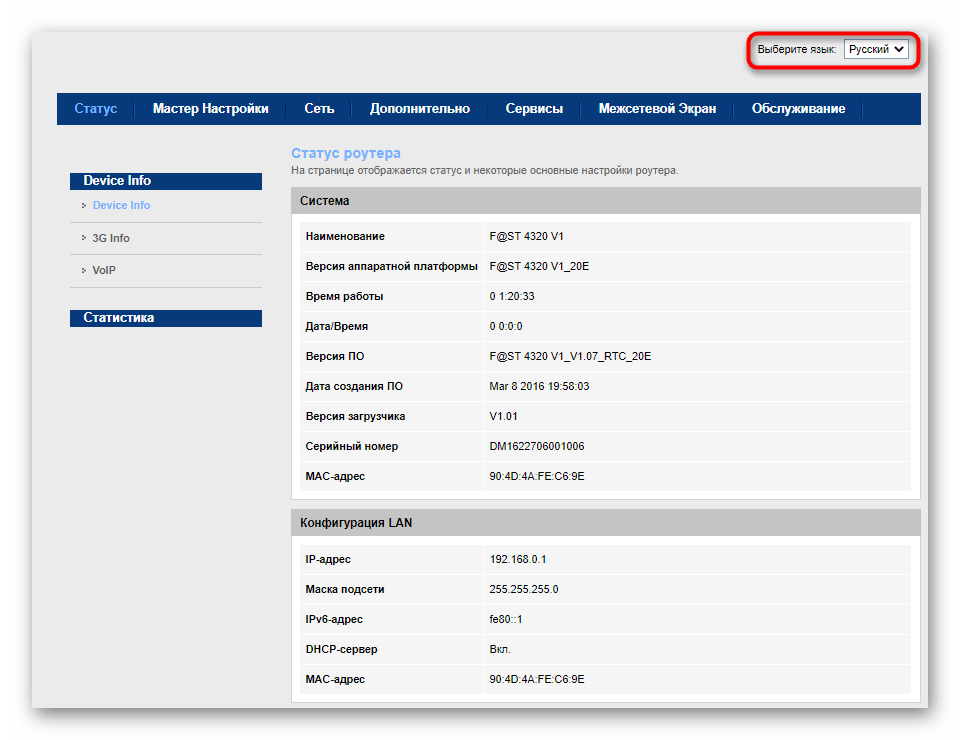960x740 pixels.
Task: Expand the Статистика sidebar section
Action: [119, 318]
